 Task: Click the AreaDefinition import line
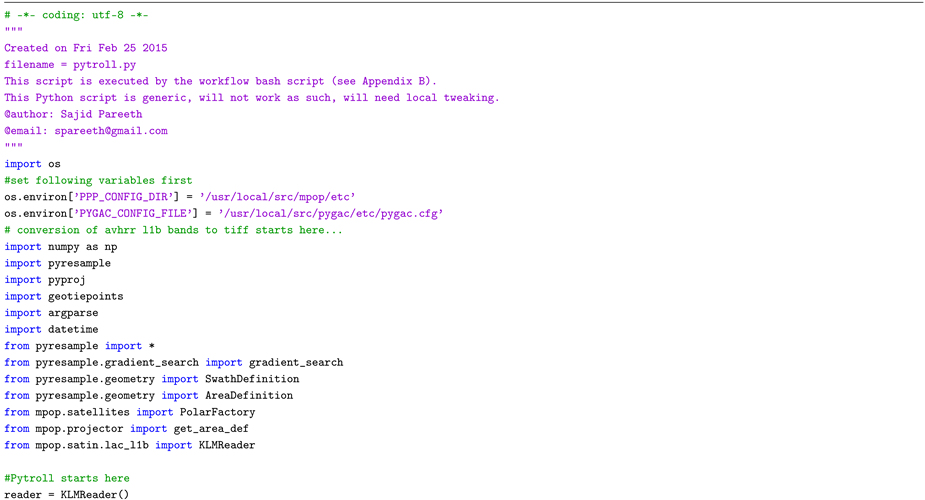(149, 395)
